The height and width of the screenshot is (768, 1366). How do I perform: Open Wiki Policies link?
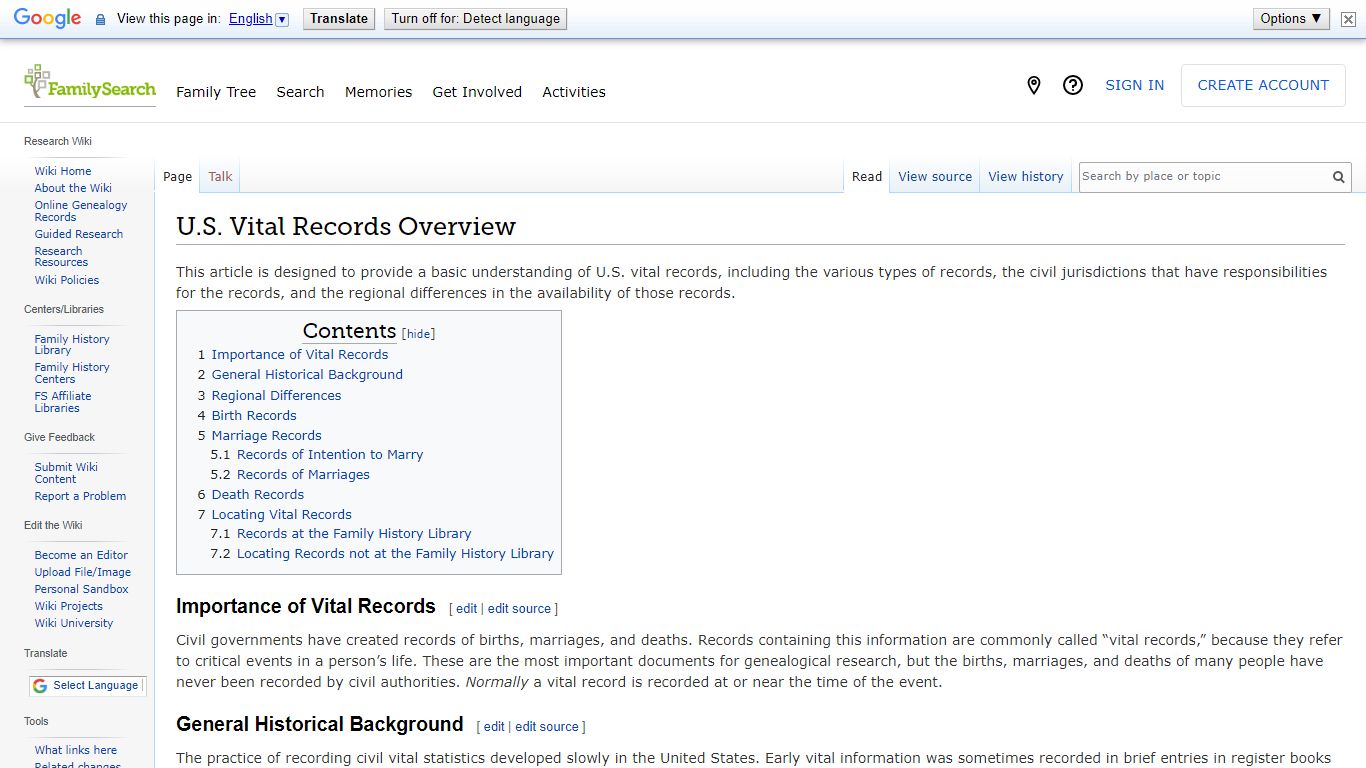click(x=67, y=280)
